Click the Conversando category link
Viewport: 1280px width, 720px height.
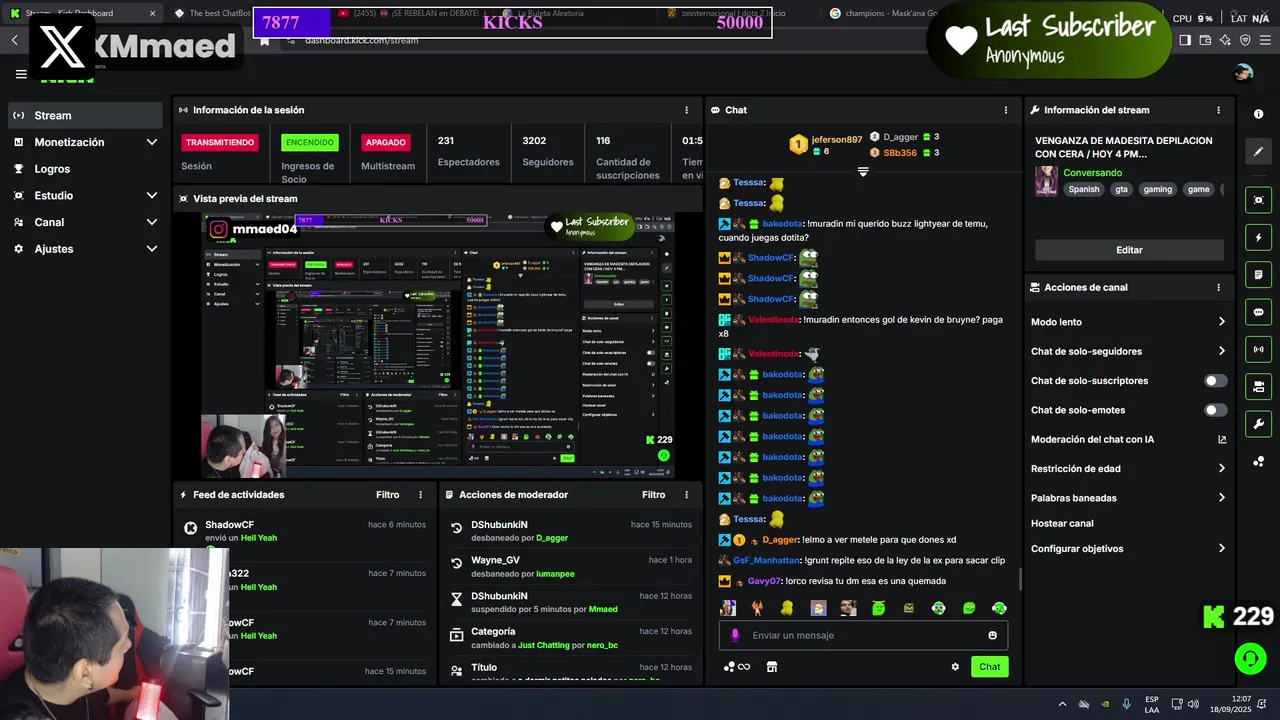1092,173
